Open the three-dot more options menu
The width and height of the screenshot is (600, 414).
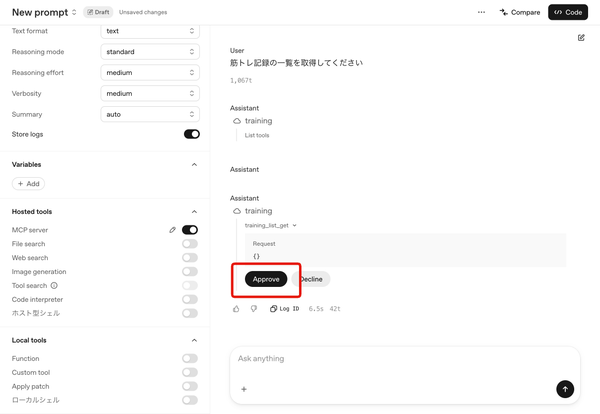tap(481, 12)
